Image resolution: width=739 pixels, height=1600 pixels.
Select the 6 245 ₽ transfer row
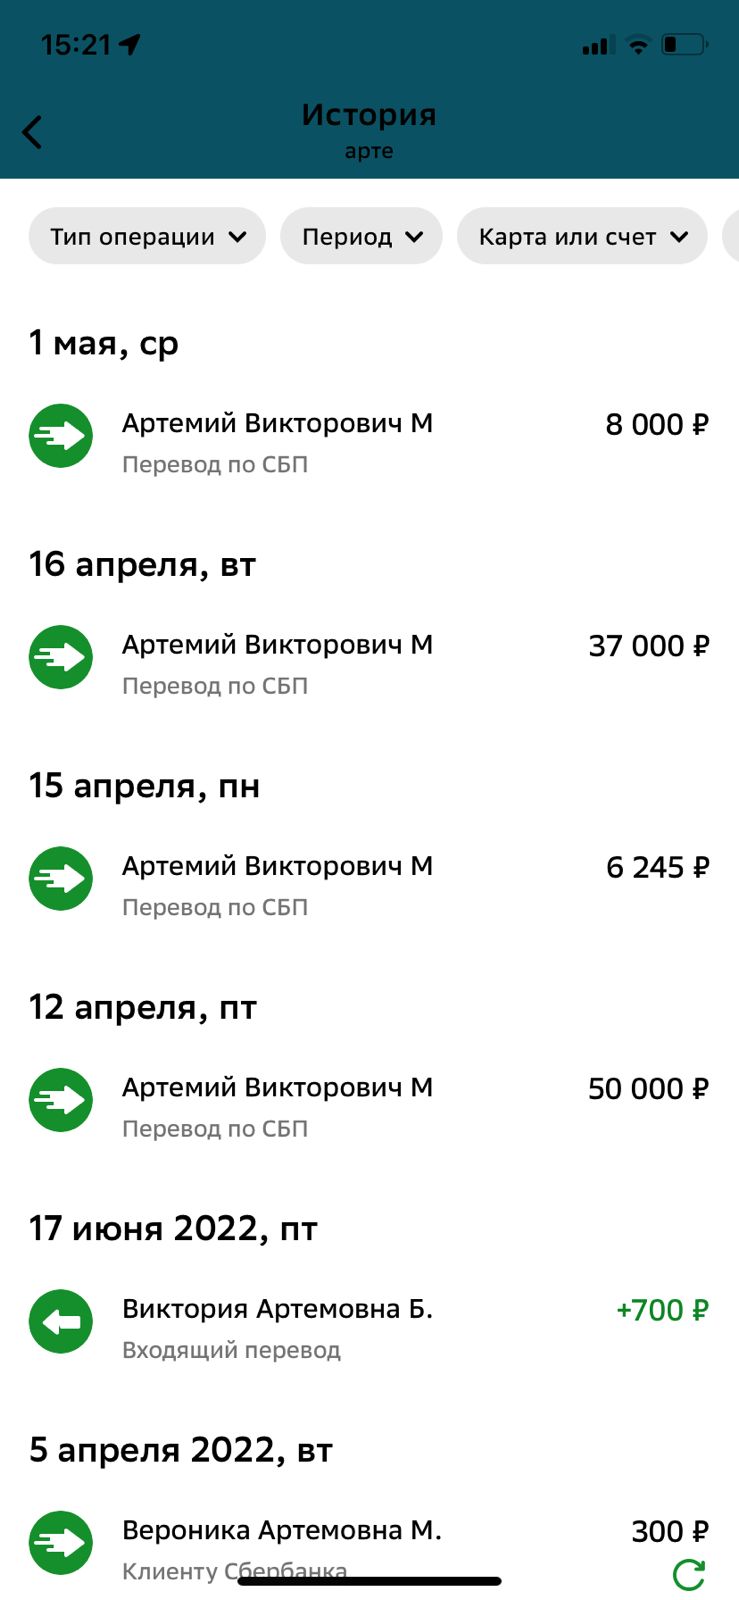tap(369, 884)
